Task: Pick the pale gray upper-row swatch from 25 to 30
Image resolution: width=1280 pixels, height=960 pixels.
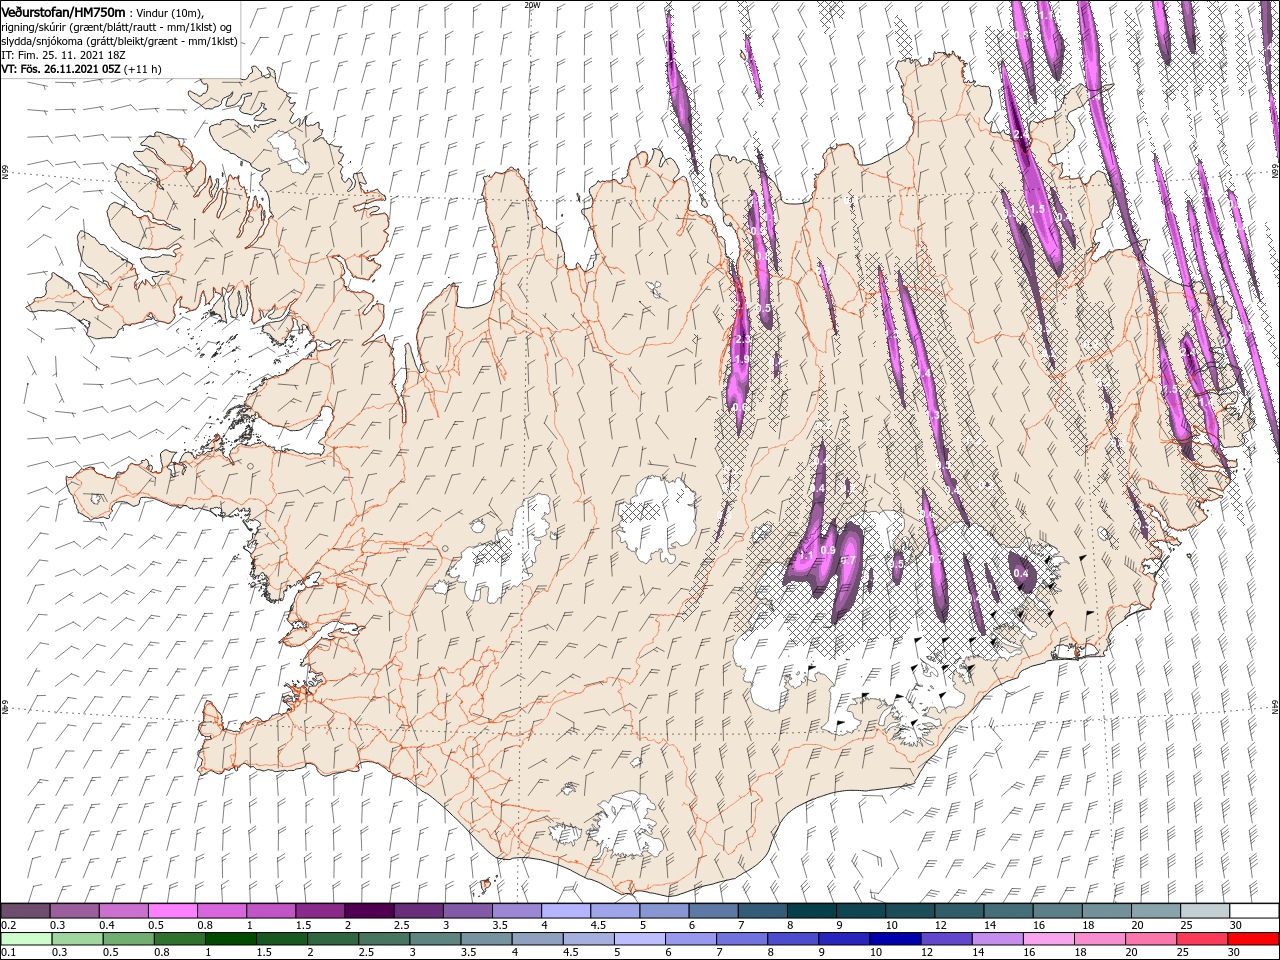Action: (x=1205, y=911)
